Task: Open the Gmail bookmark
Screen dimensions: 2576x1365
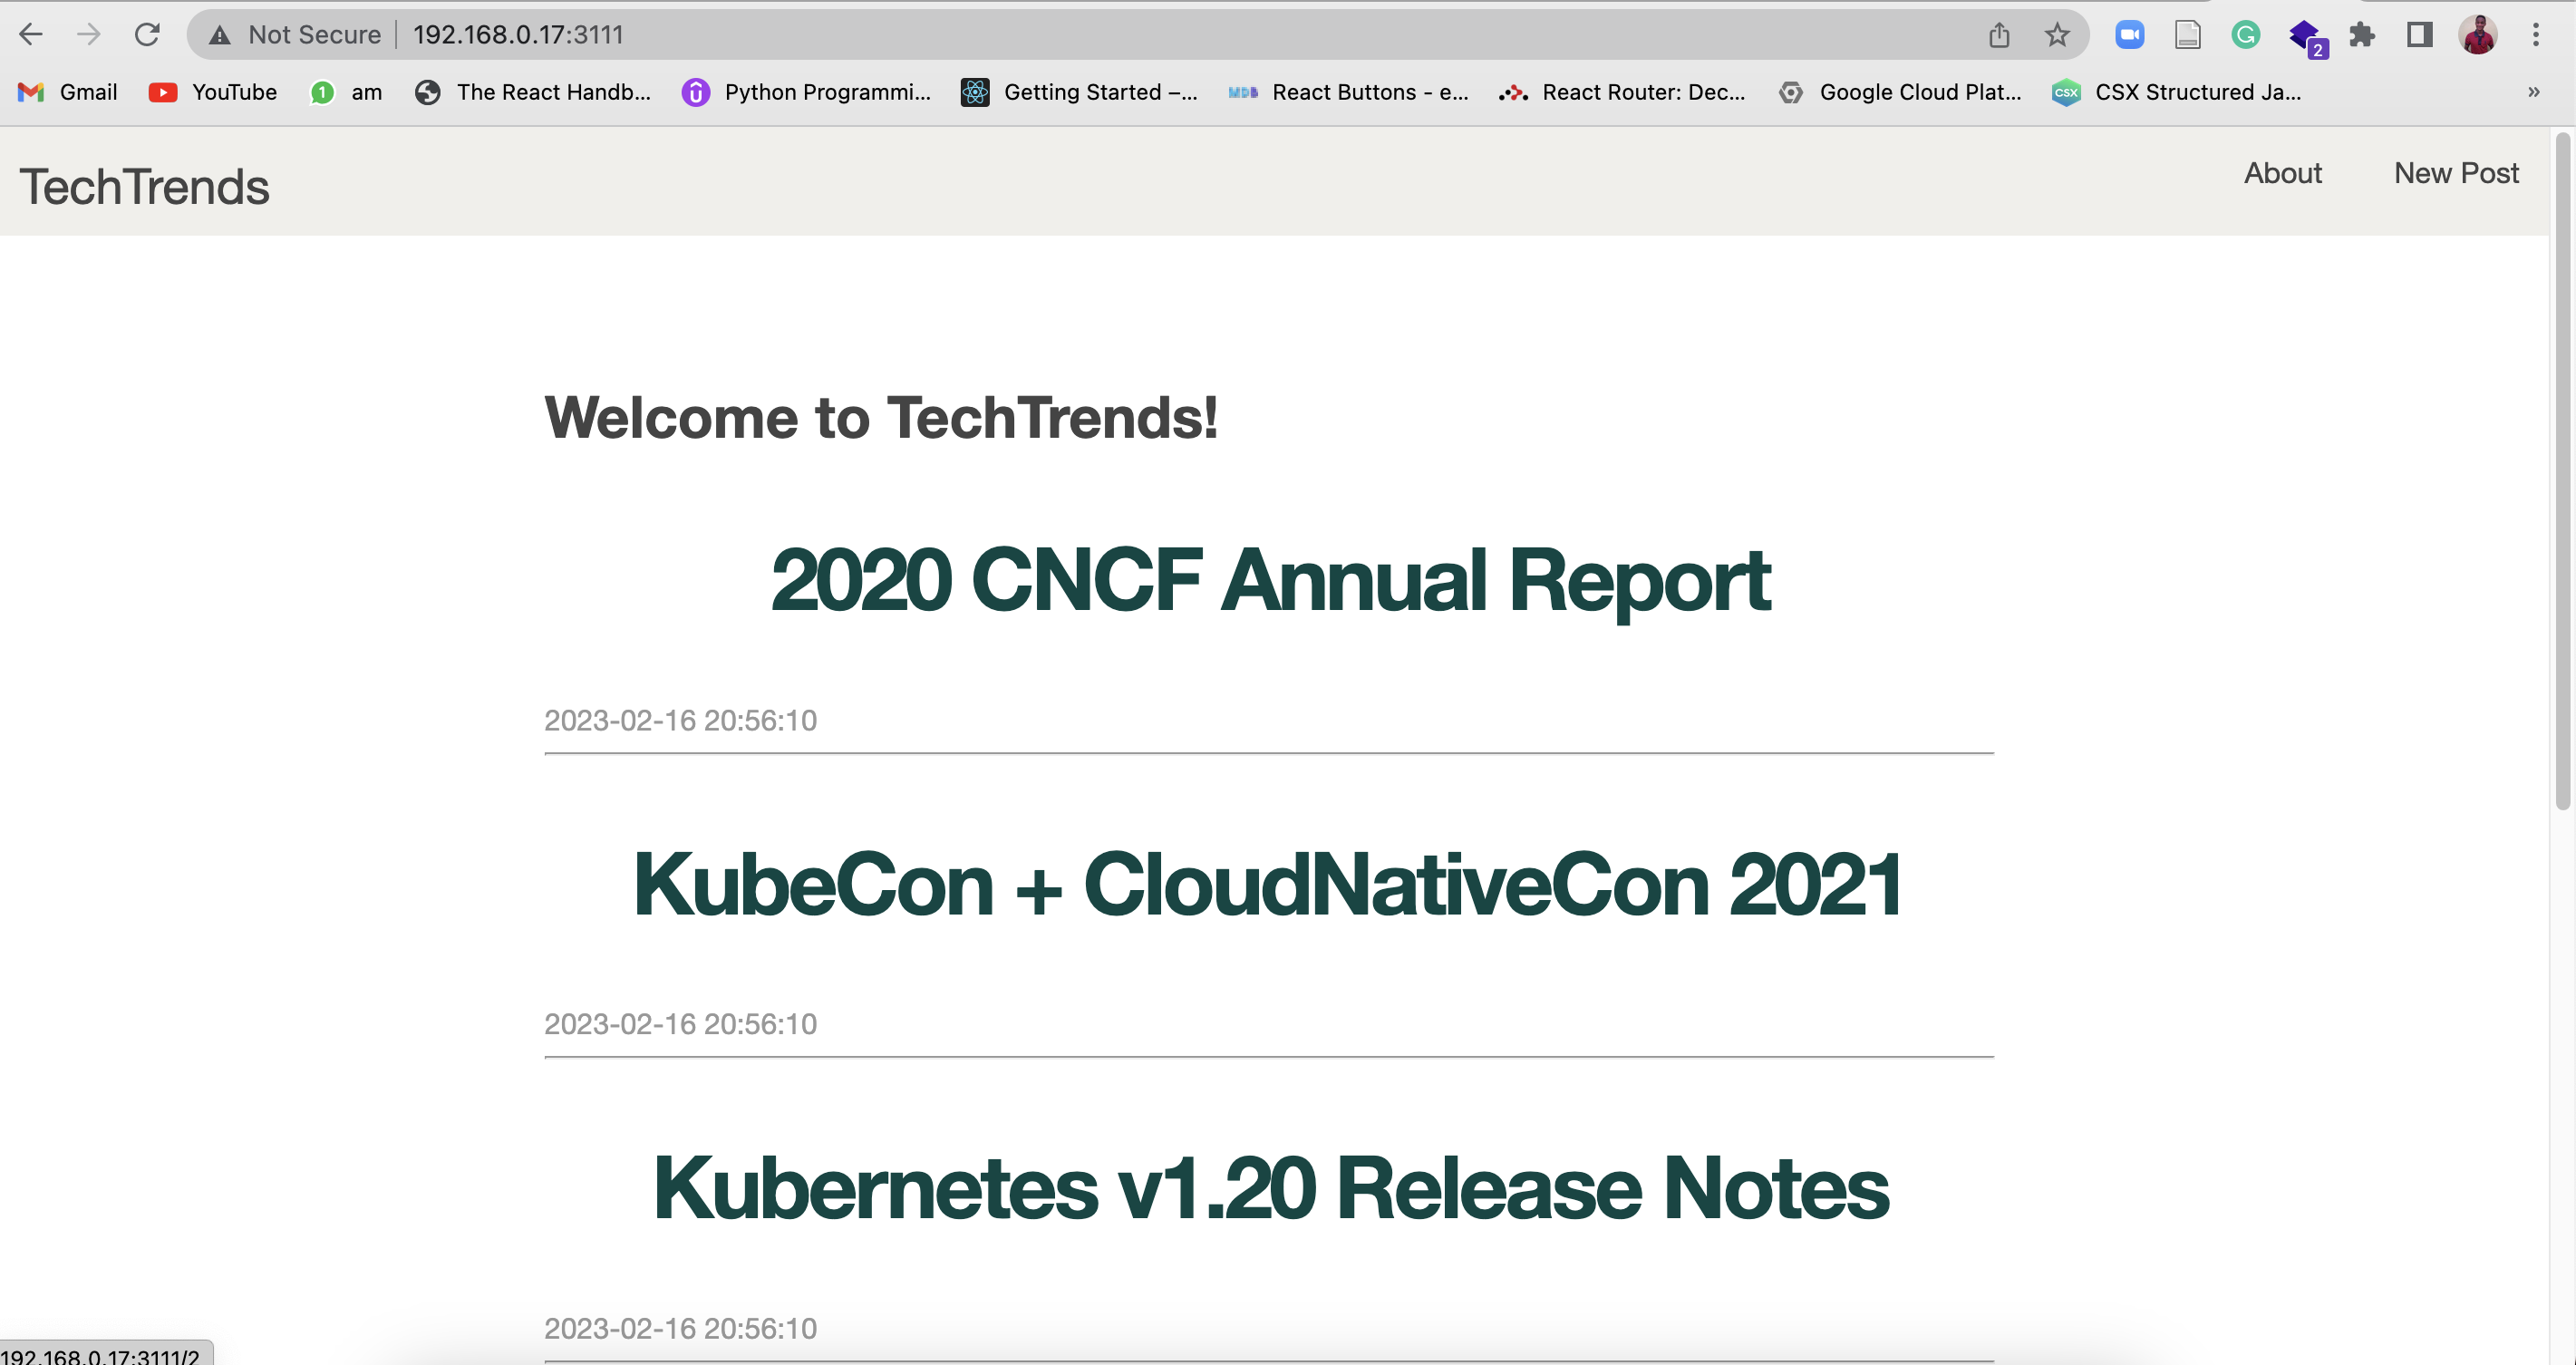Action: [x=66, y=92]
